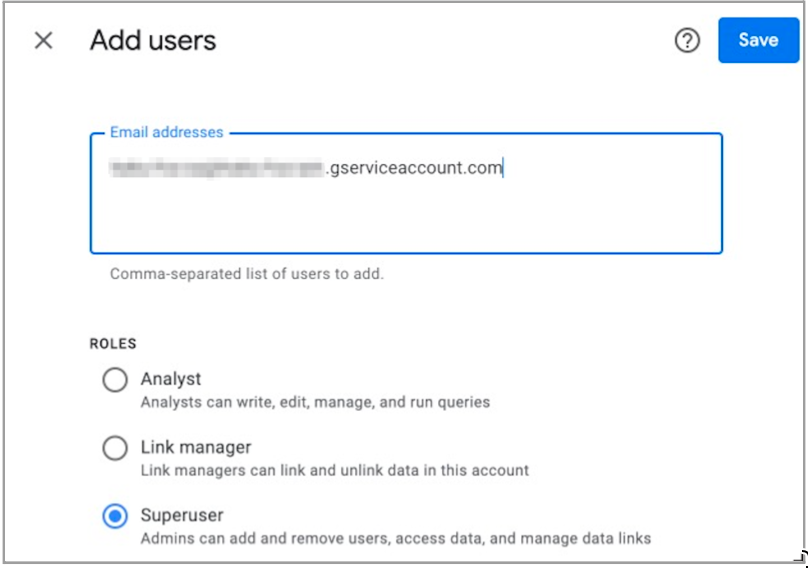Click the blue Save button
The height and width of the screenshot is (568, 808).
point(757,40)
